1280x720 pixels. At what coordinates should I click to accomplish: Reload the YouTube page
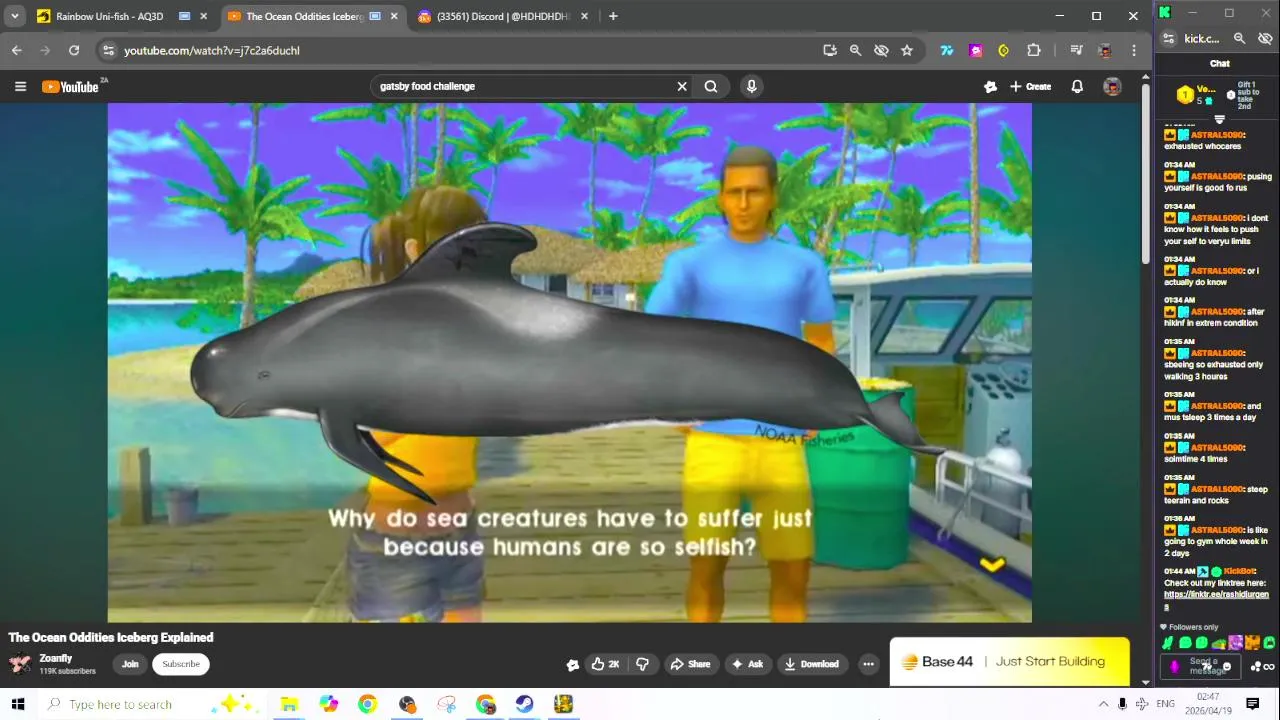click(x=74, y=50)
